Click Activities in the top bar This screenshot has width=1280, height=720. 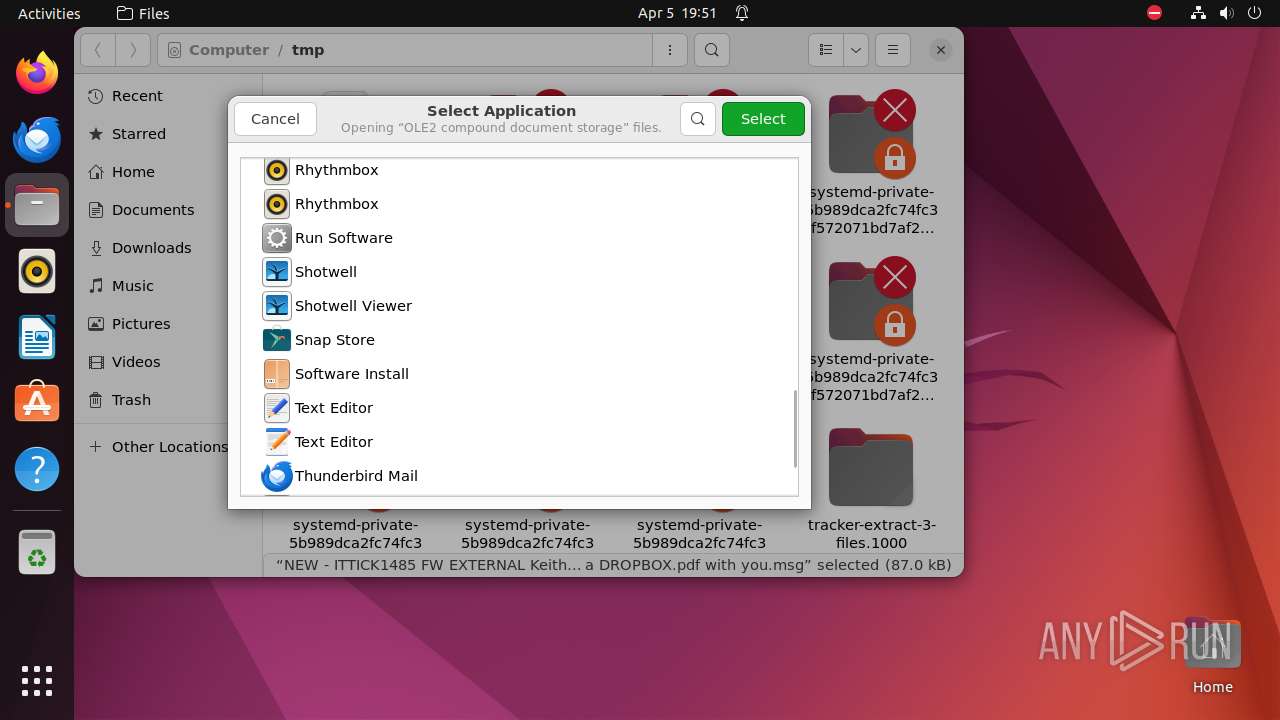coord(49,13)
